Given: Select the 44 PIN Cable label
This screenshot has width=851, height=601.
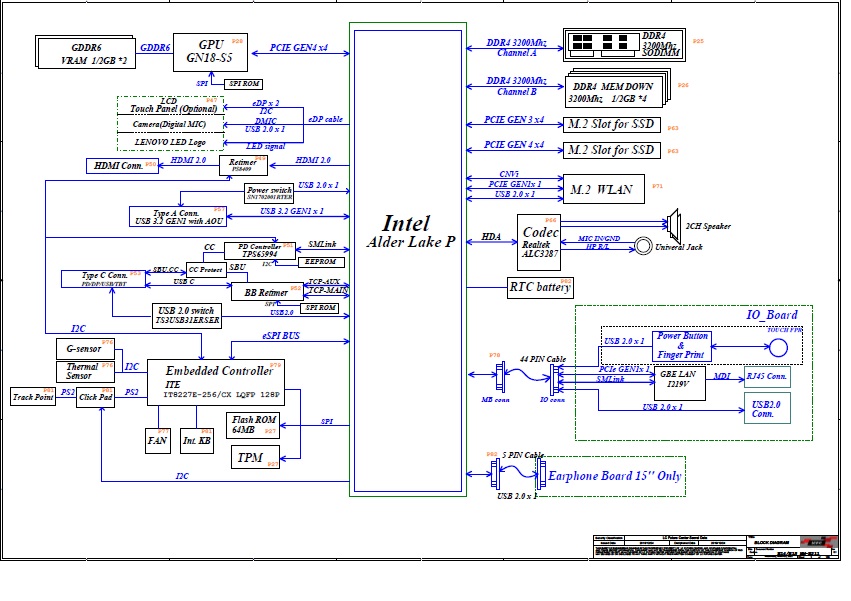Looking at the screenshot, I should click(x=543, y=359).
